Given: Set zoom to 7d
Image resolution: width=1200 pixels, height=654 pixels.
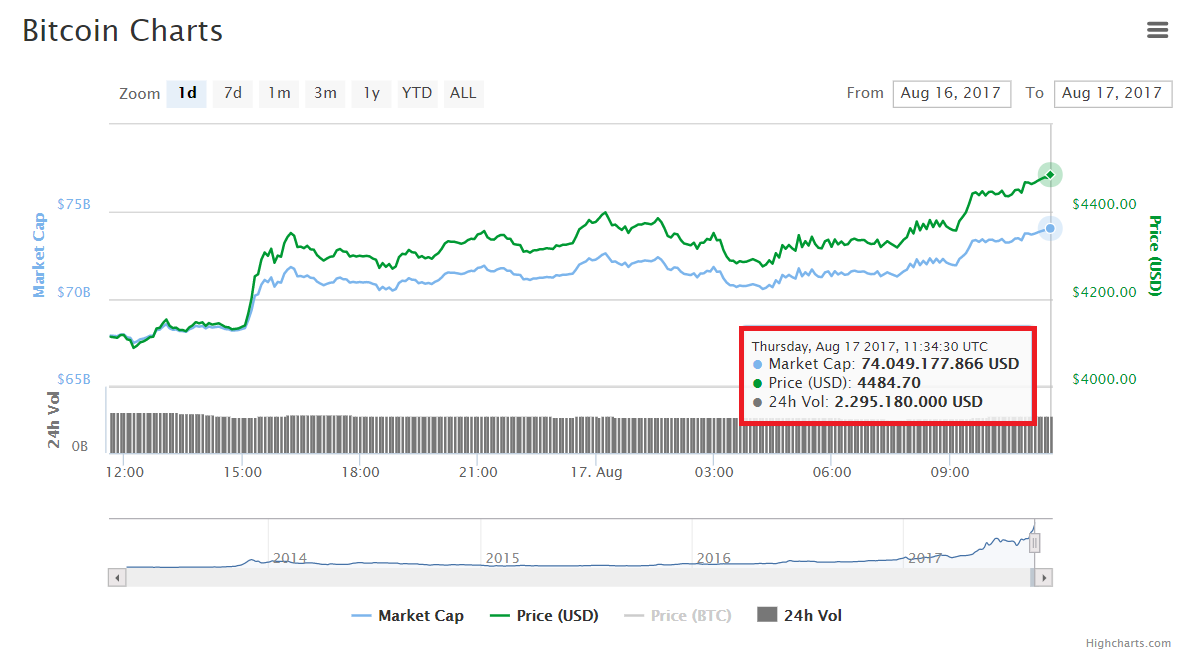Looking at the screenshot, I should coord(232,93).
